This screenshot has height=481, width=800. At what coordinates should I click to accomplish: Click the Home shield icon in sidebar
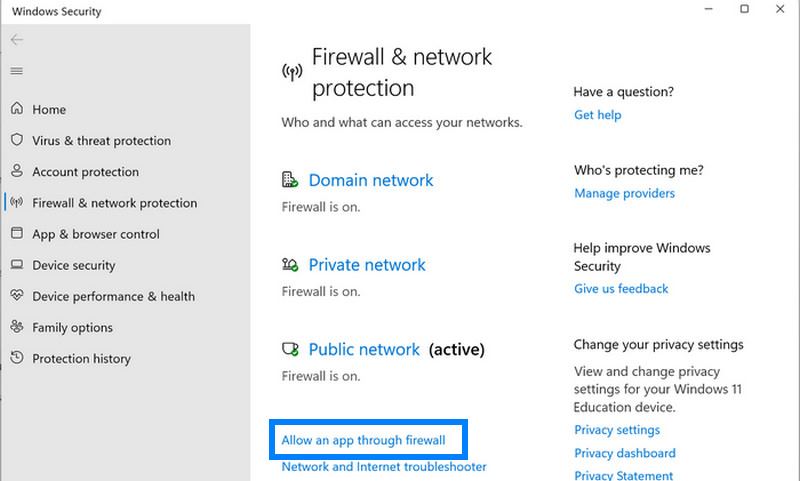pos(17,109)
